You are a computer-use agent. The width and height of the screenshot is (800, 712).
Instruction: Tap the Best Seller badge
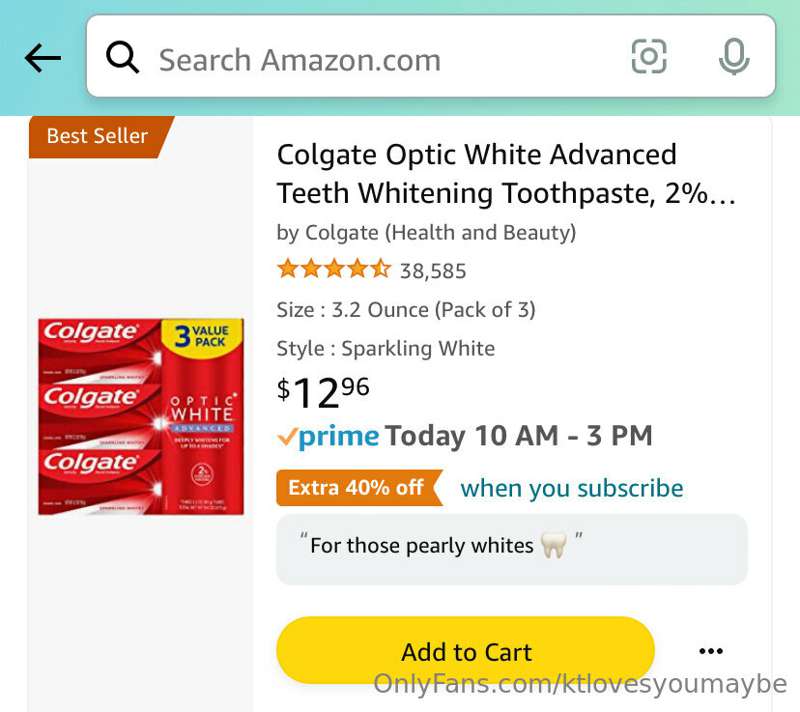tap(101, 137)
